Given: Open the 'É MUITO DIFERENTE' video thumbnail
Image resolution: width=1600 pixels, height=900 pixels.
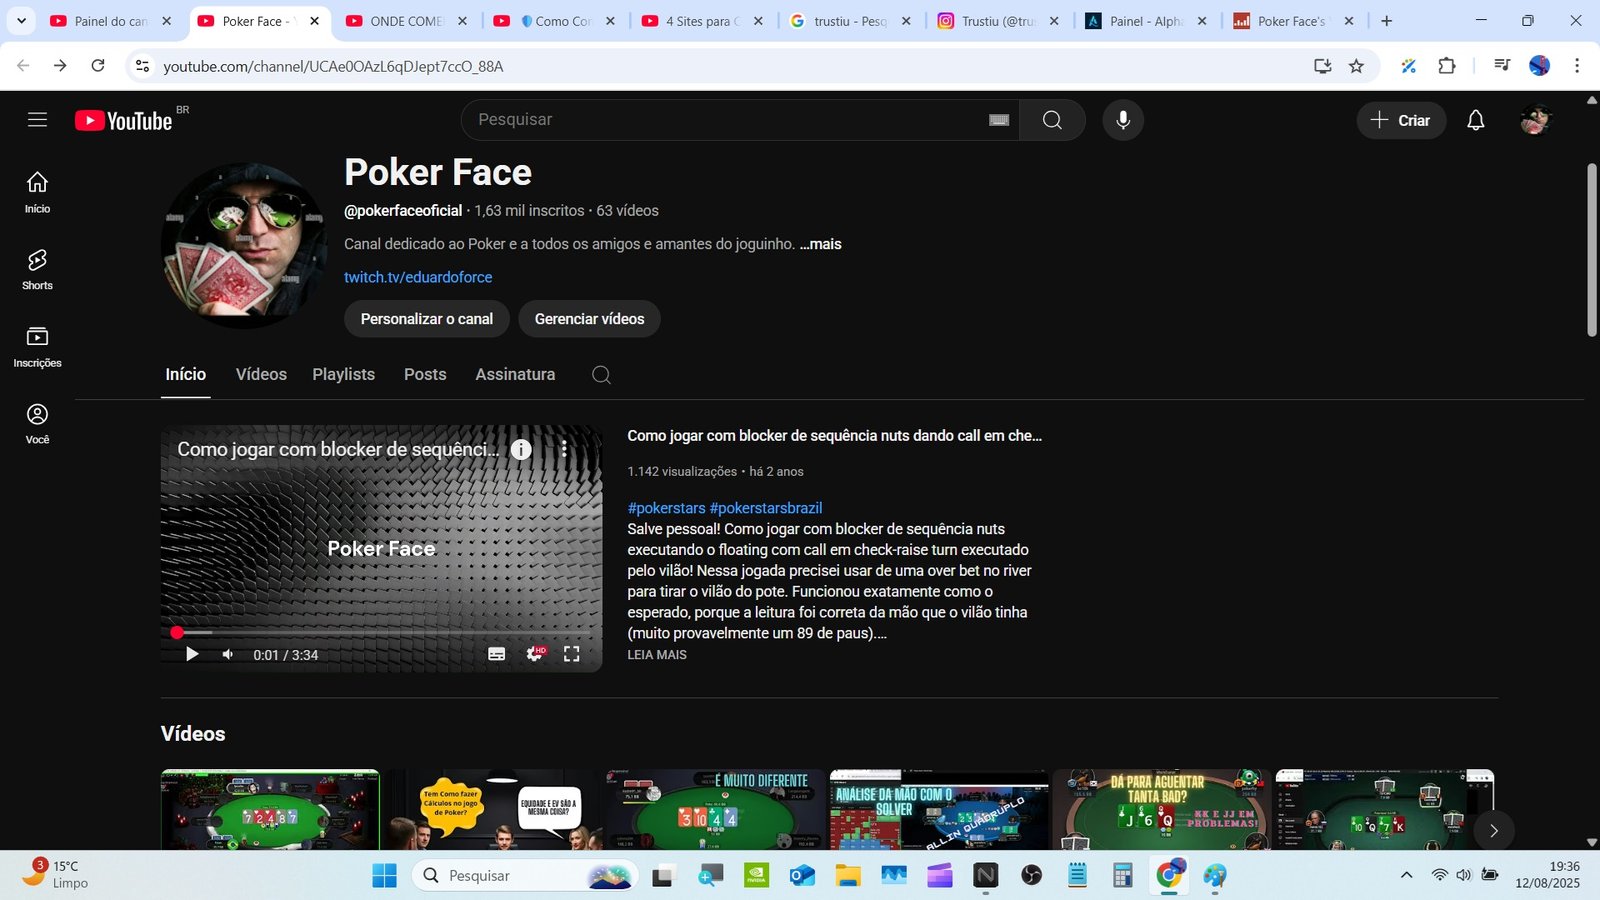Looking at the screenshot, I should (714, 810).
